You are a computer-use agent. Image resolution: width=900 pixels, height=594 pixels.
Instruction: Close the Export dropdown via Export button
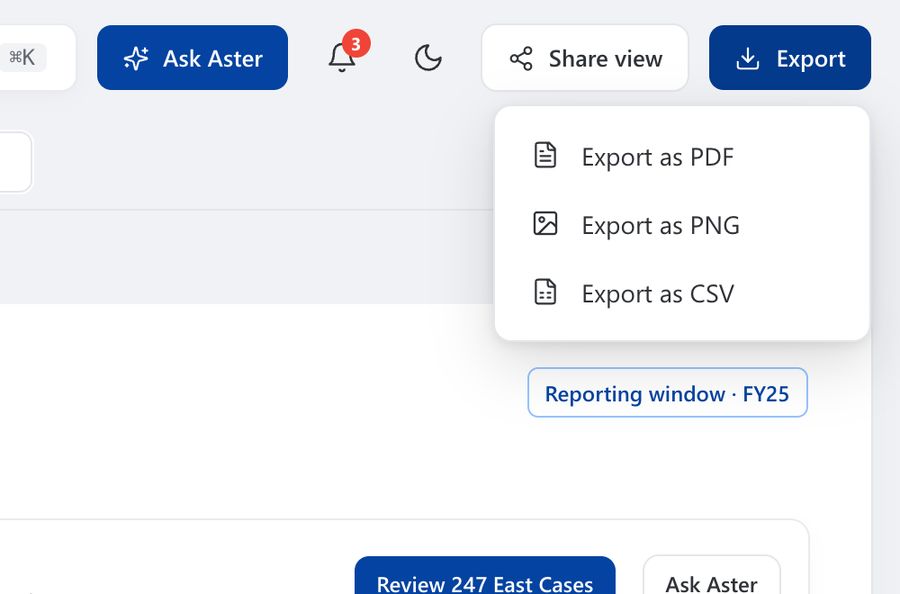click(x=790, y=58)
